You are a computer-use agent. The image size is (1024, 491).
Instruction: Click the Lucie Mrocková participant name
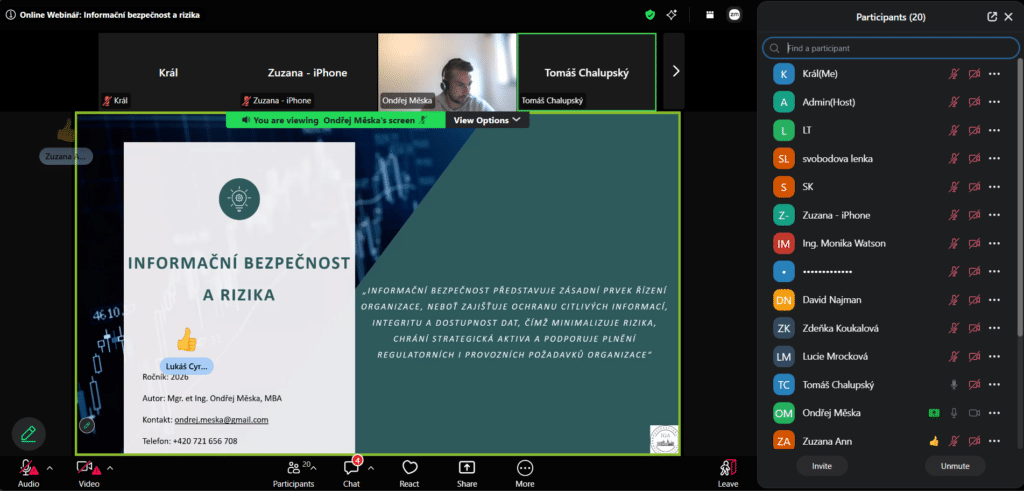tap(835, 356)
